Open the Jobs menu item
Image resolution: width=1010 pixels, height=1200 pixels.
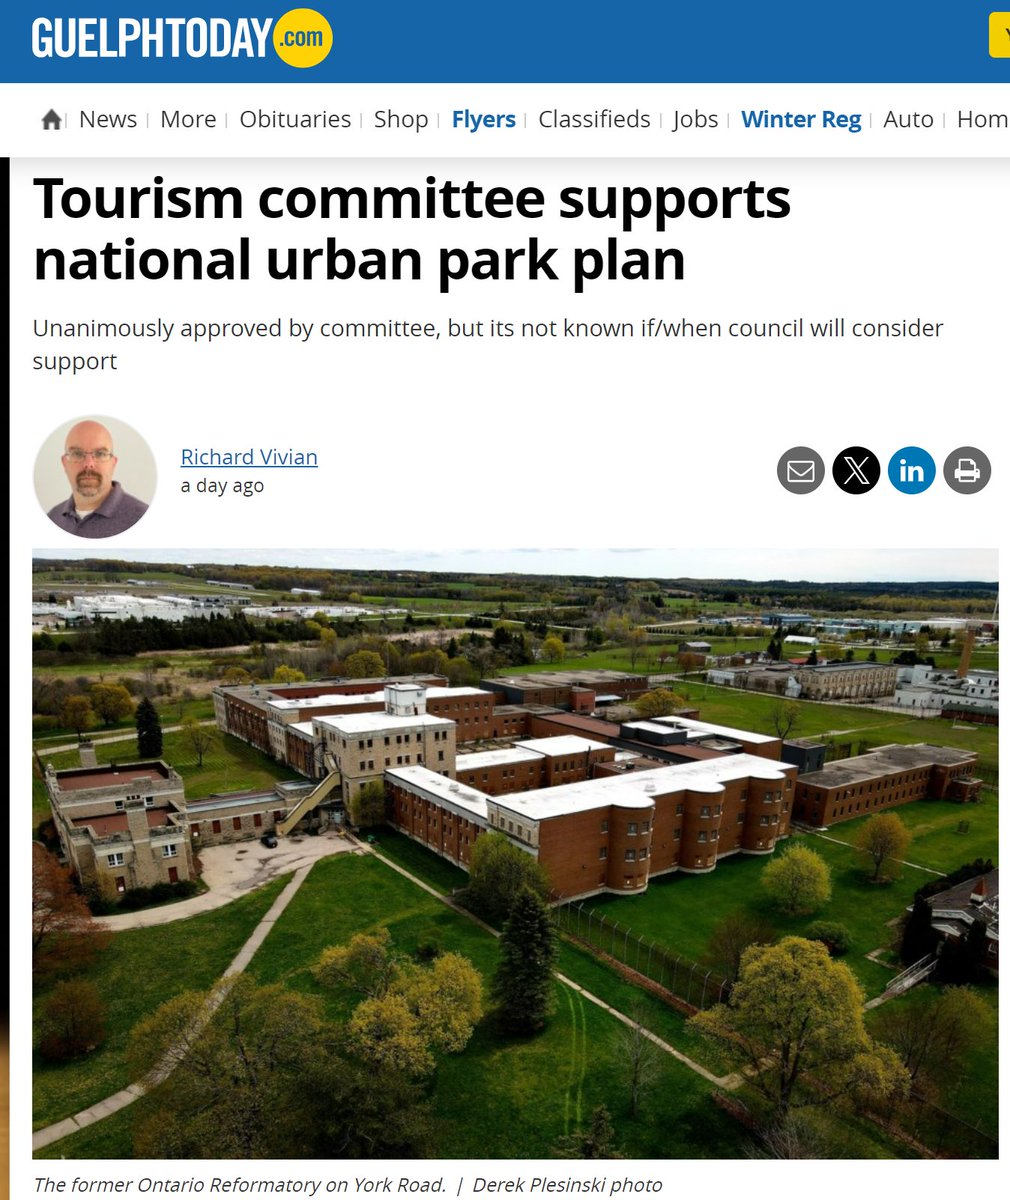(x=695, y=119)
